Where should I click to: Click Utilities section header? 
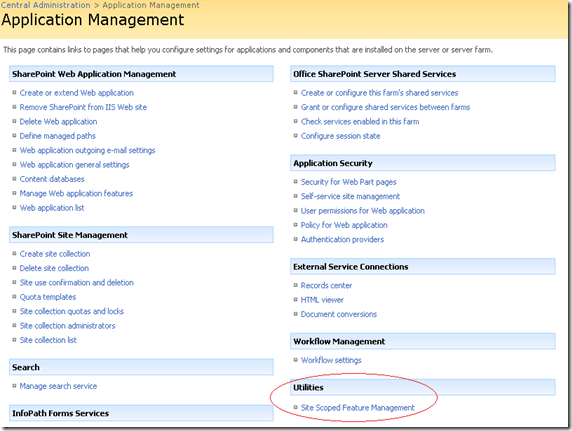(x=423, y=387)
